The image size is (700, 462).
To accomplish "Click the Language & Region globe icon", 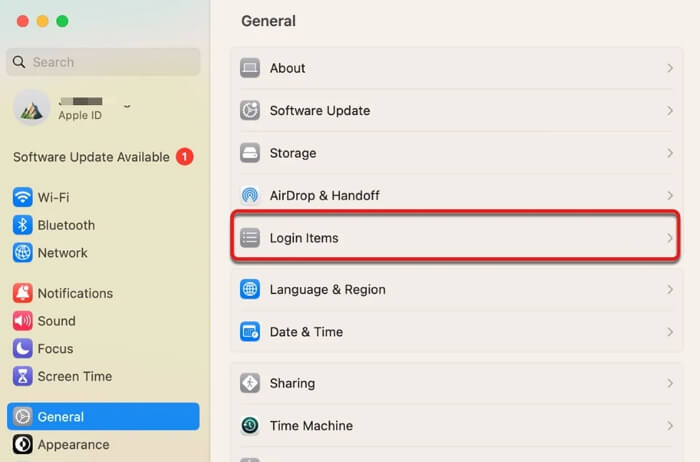I will click(250, 289).
